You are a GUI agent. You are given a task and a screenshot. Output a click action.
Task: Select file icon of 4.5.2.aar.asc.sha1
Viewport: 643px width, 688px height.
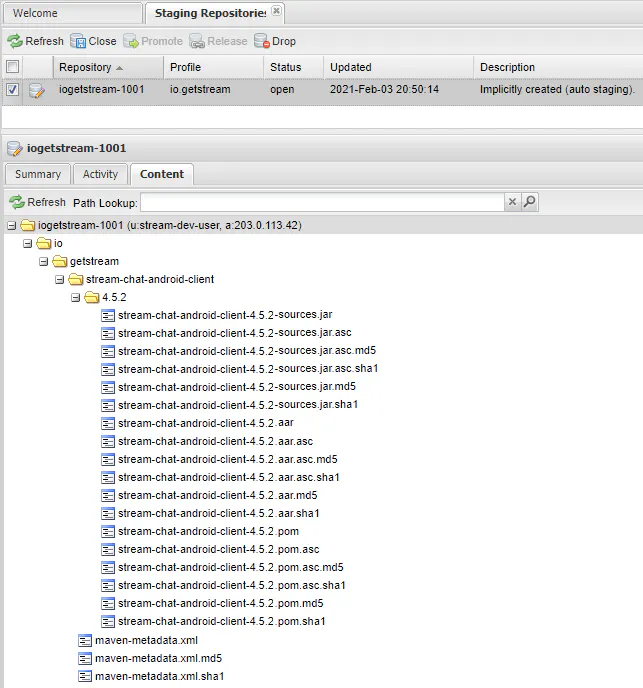[108, 478]
